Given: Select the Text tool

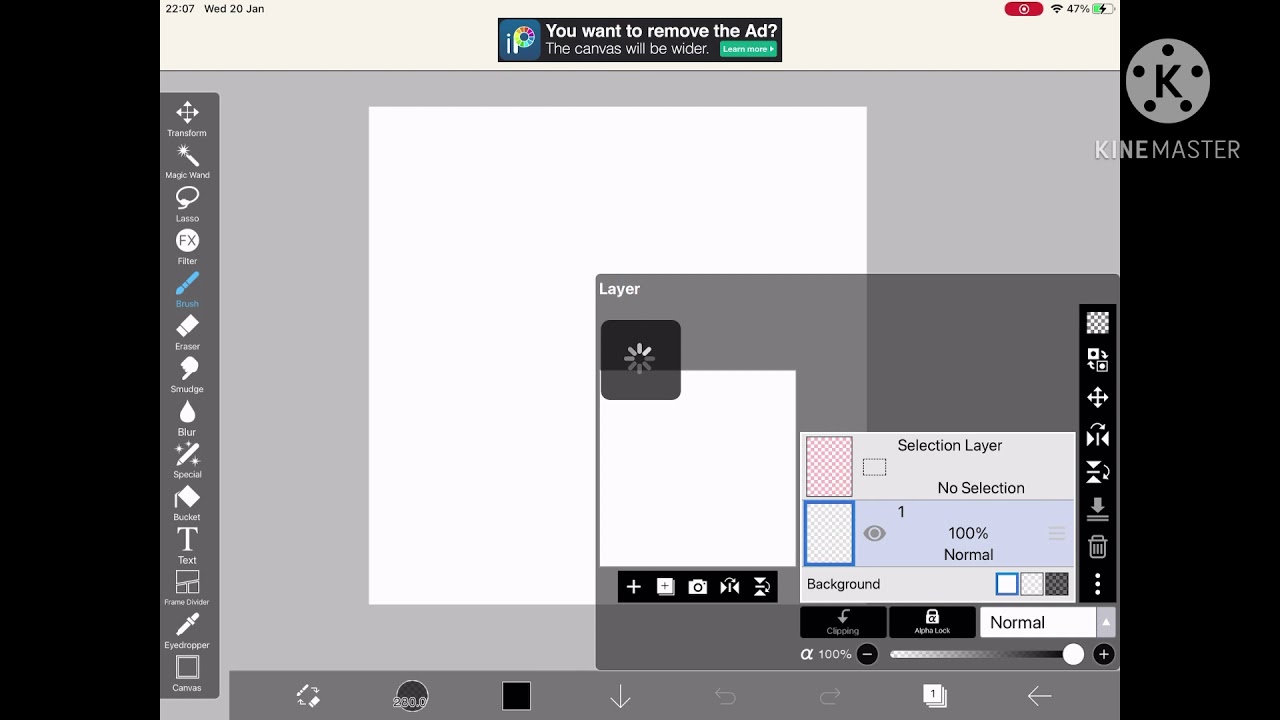Looking at the screenshot, I should (187, 546).
